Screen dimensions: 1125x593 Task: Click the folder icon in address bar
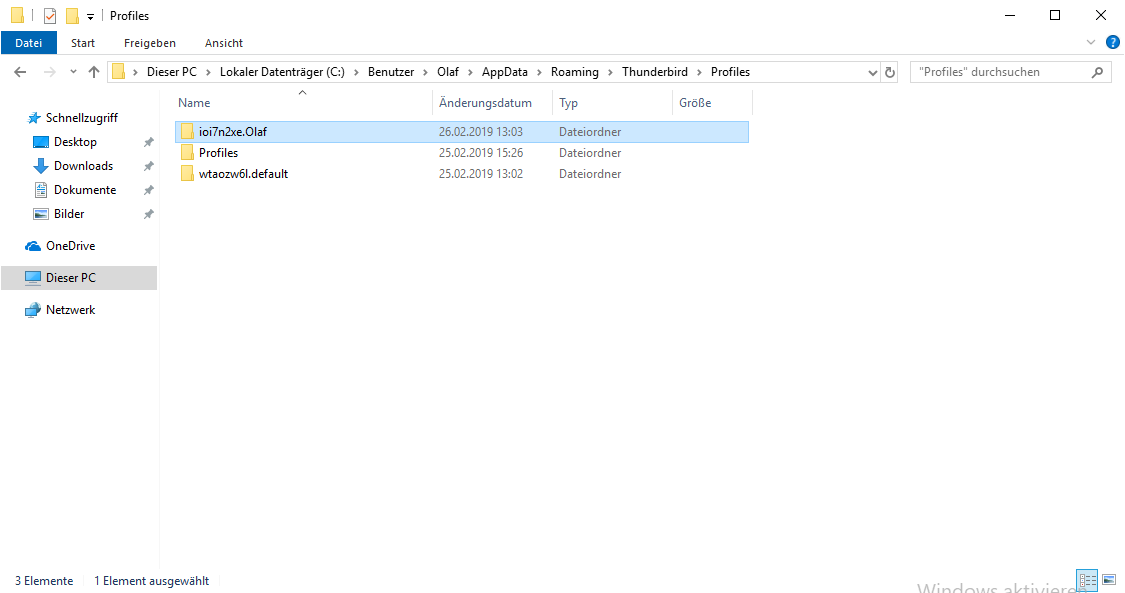pos(119,72)
